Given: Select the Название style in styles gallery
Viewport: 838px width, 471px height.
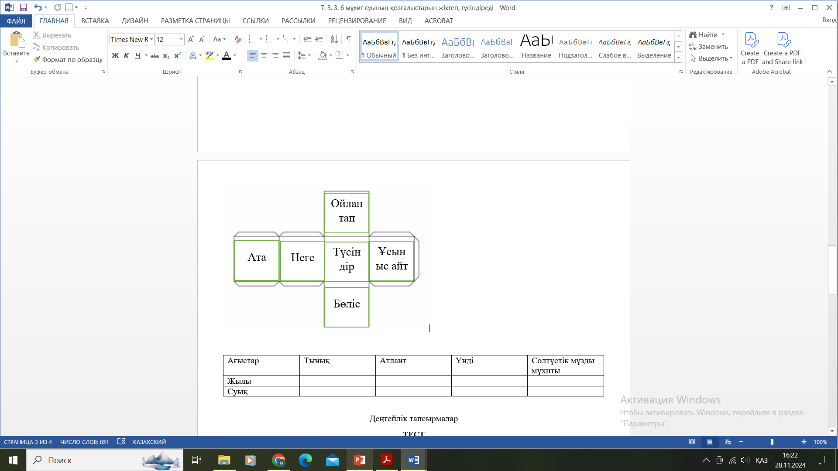Looking at the screenshot, I should [x=536, y=45].
